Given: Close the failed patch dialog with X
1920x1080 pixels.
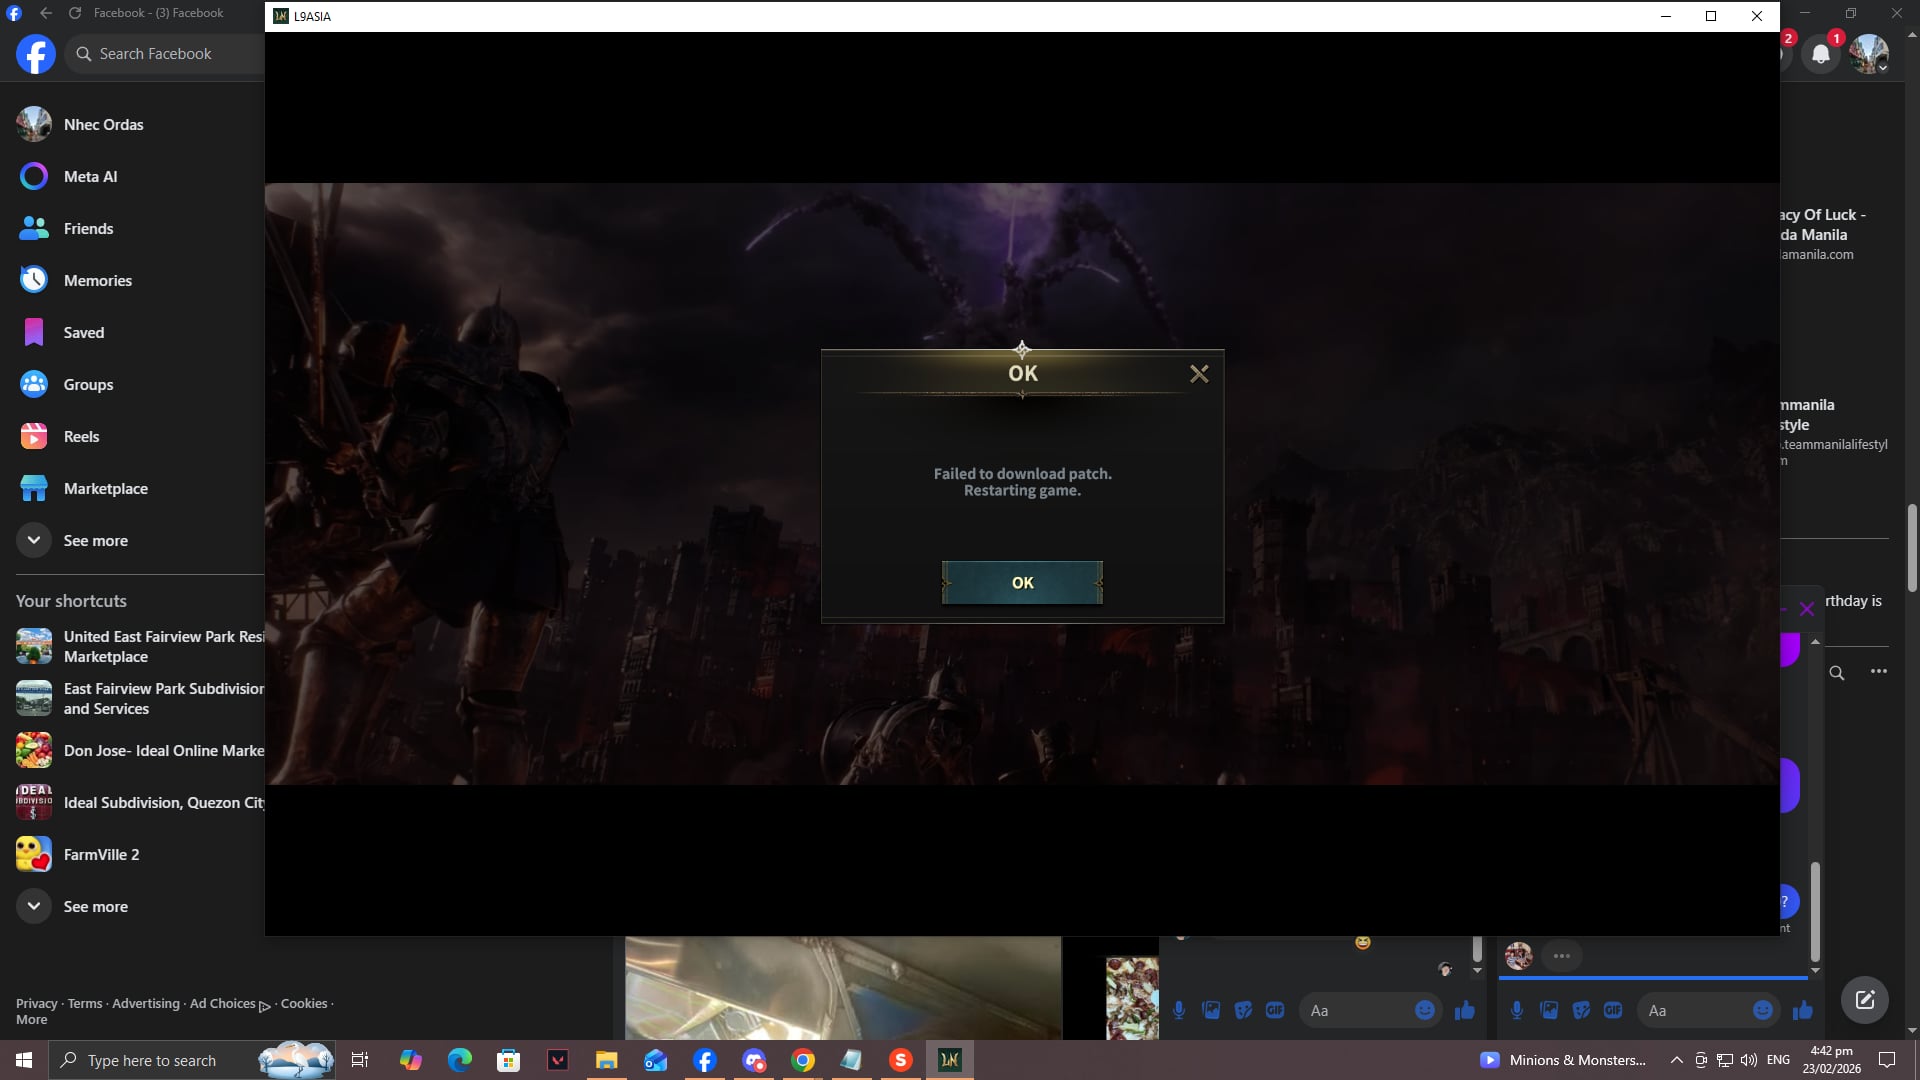Looking at the screenshot, I should coord(1199,374).
